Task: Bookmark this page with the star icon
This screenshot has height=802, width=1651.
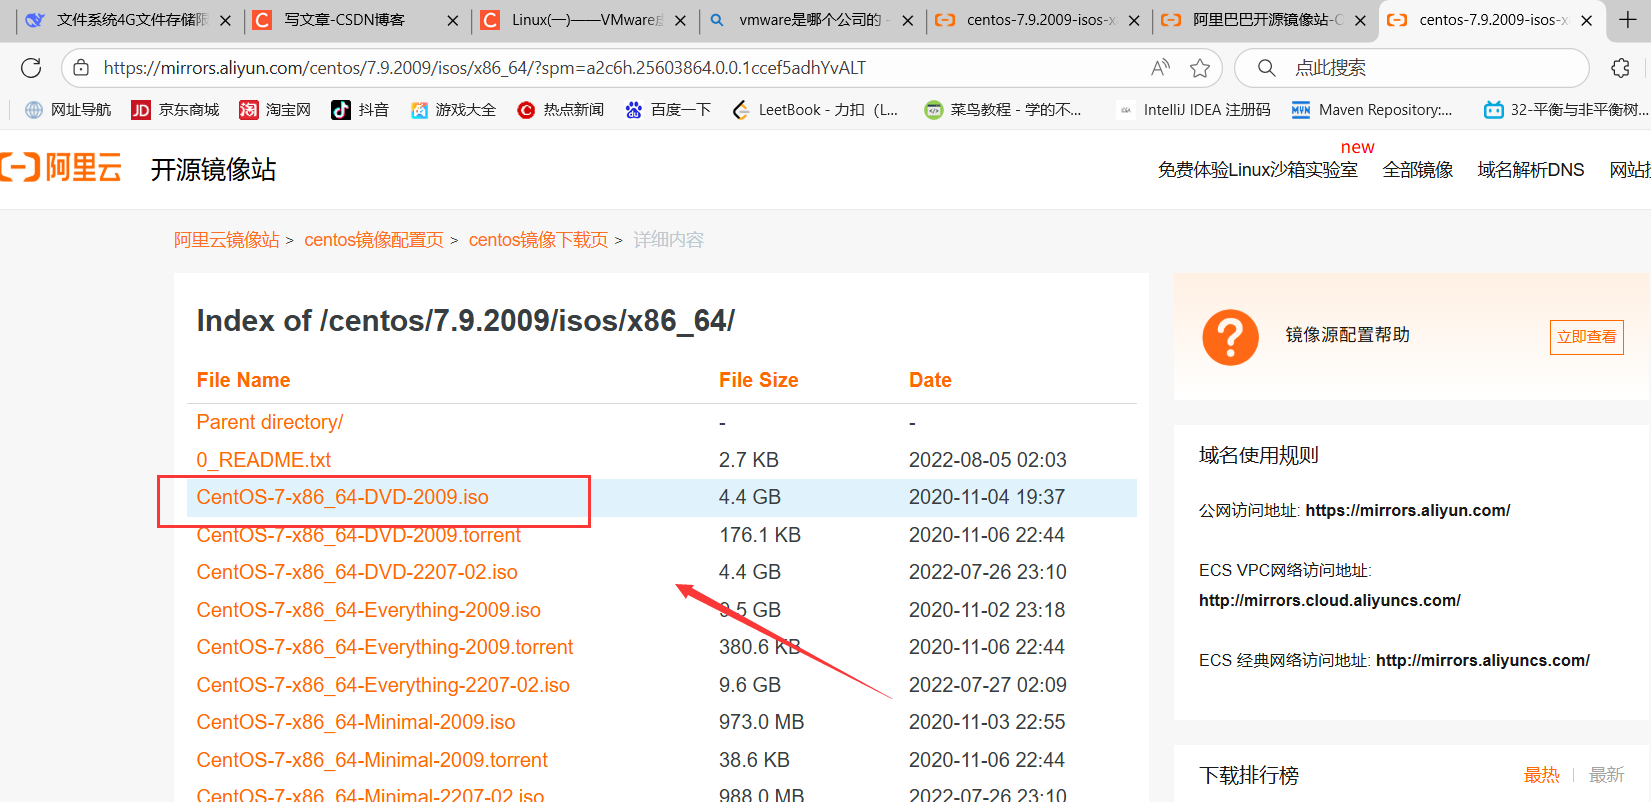Action: 1200,68
